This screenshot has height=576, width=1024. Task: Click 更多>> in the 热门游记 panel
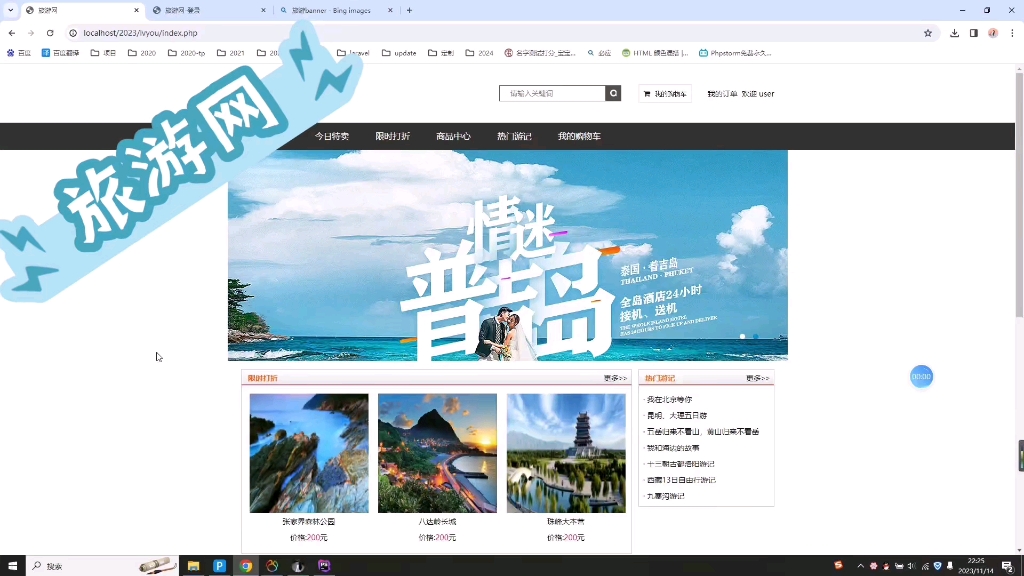(756, 378)
